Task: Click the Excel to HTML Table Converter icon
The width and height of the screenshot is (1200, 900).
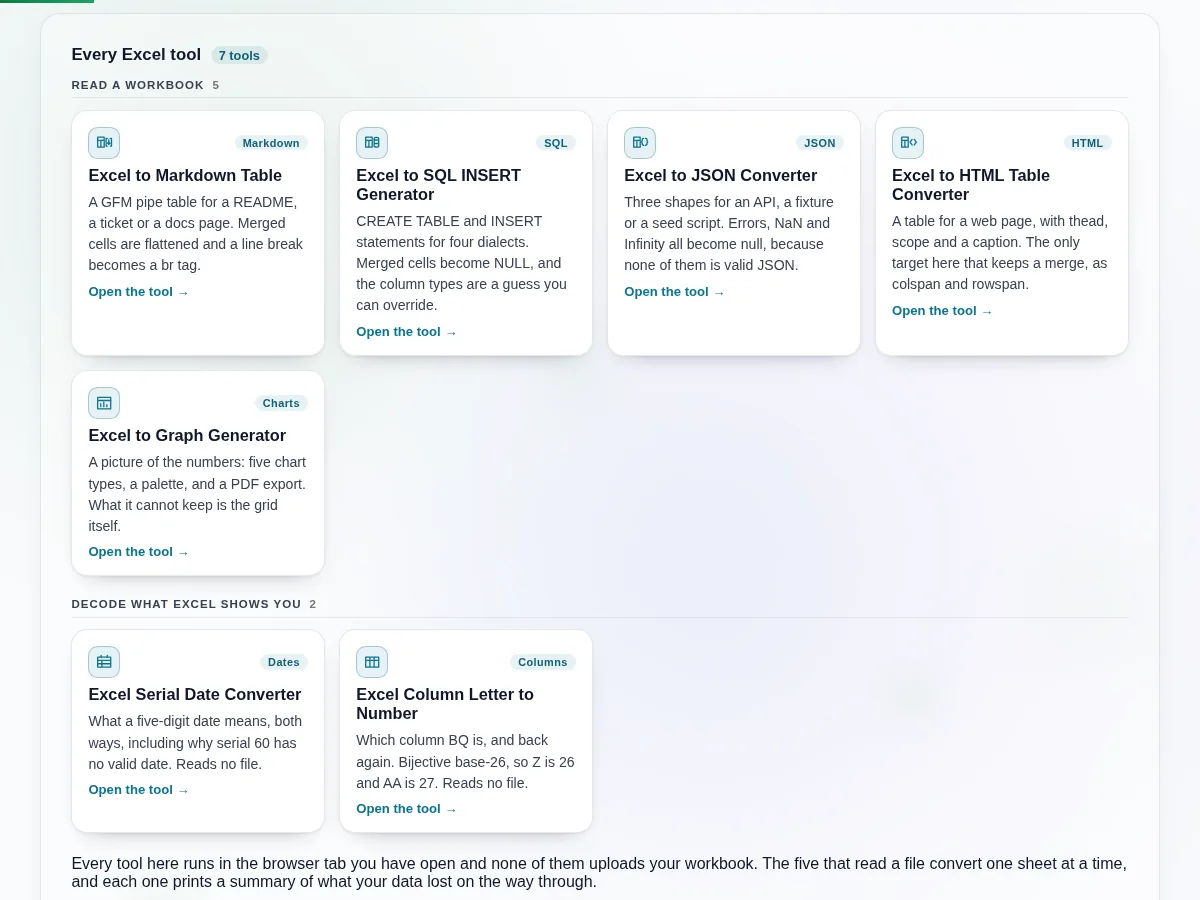Action: tap(908, 143)
